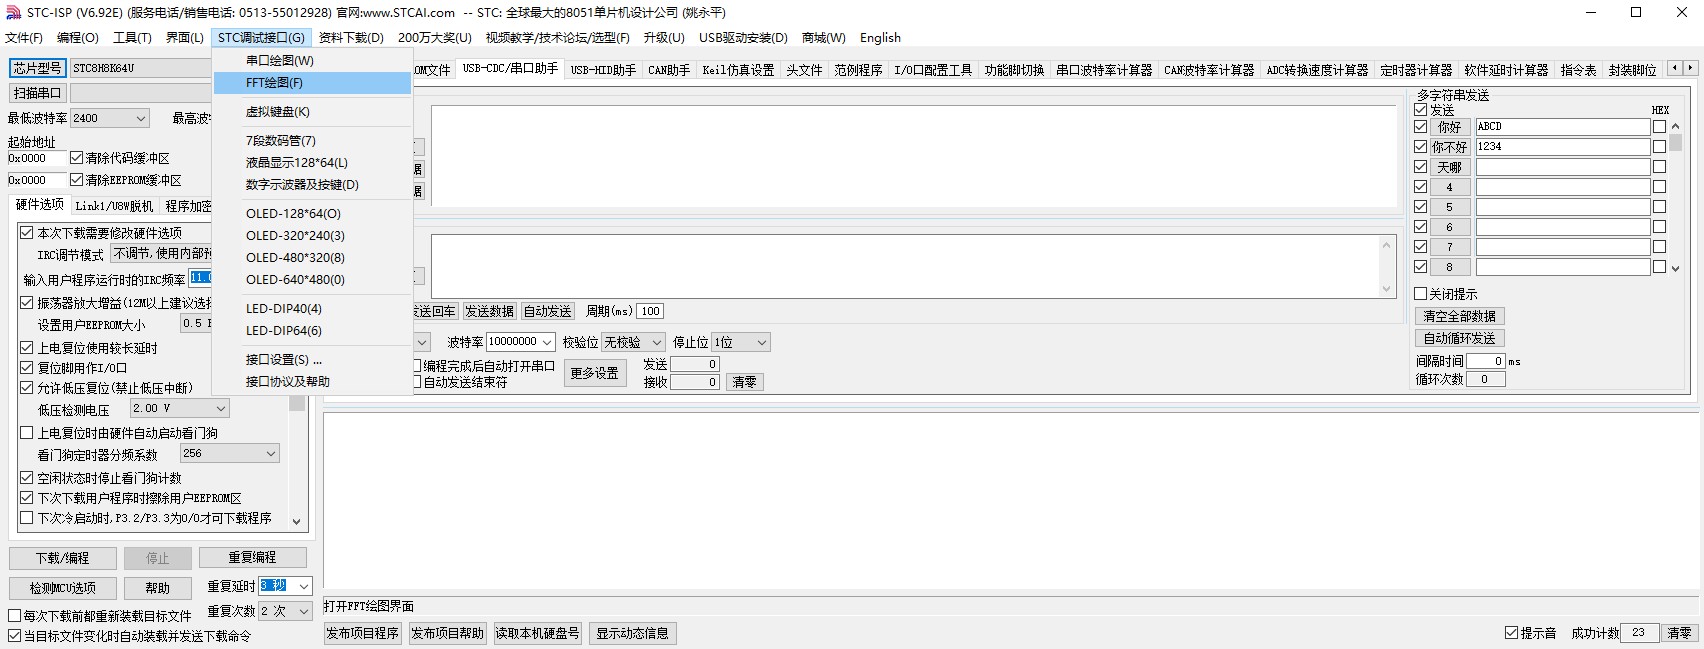This screenshot has height=649, width=1704.
Task: Select 数字示波器及按键(D) menu entry
Action: click(313, 185)
